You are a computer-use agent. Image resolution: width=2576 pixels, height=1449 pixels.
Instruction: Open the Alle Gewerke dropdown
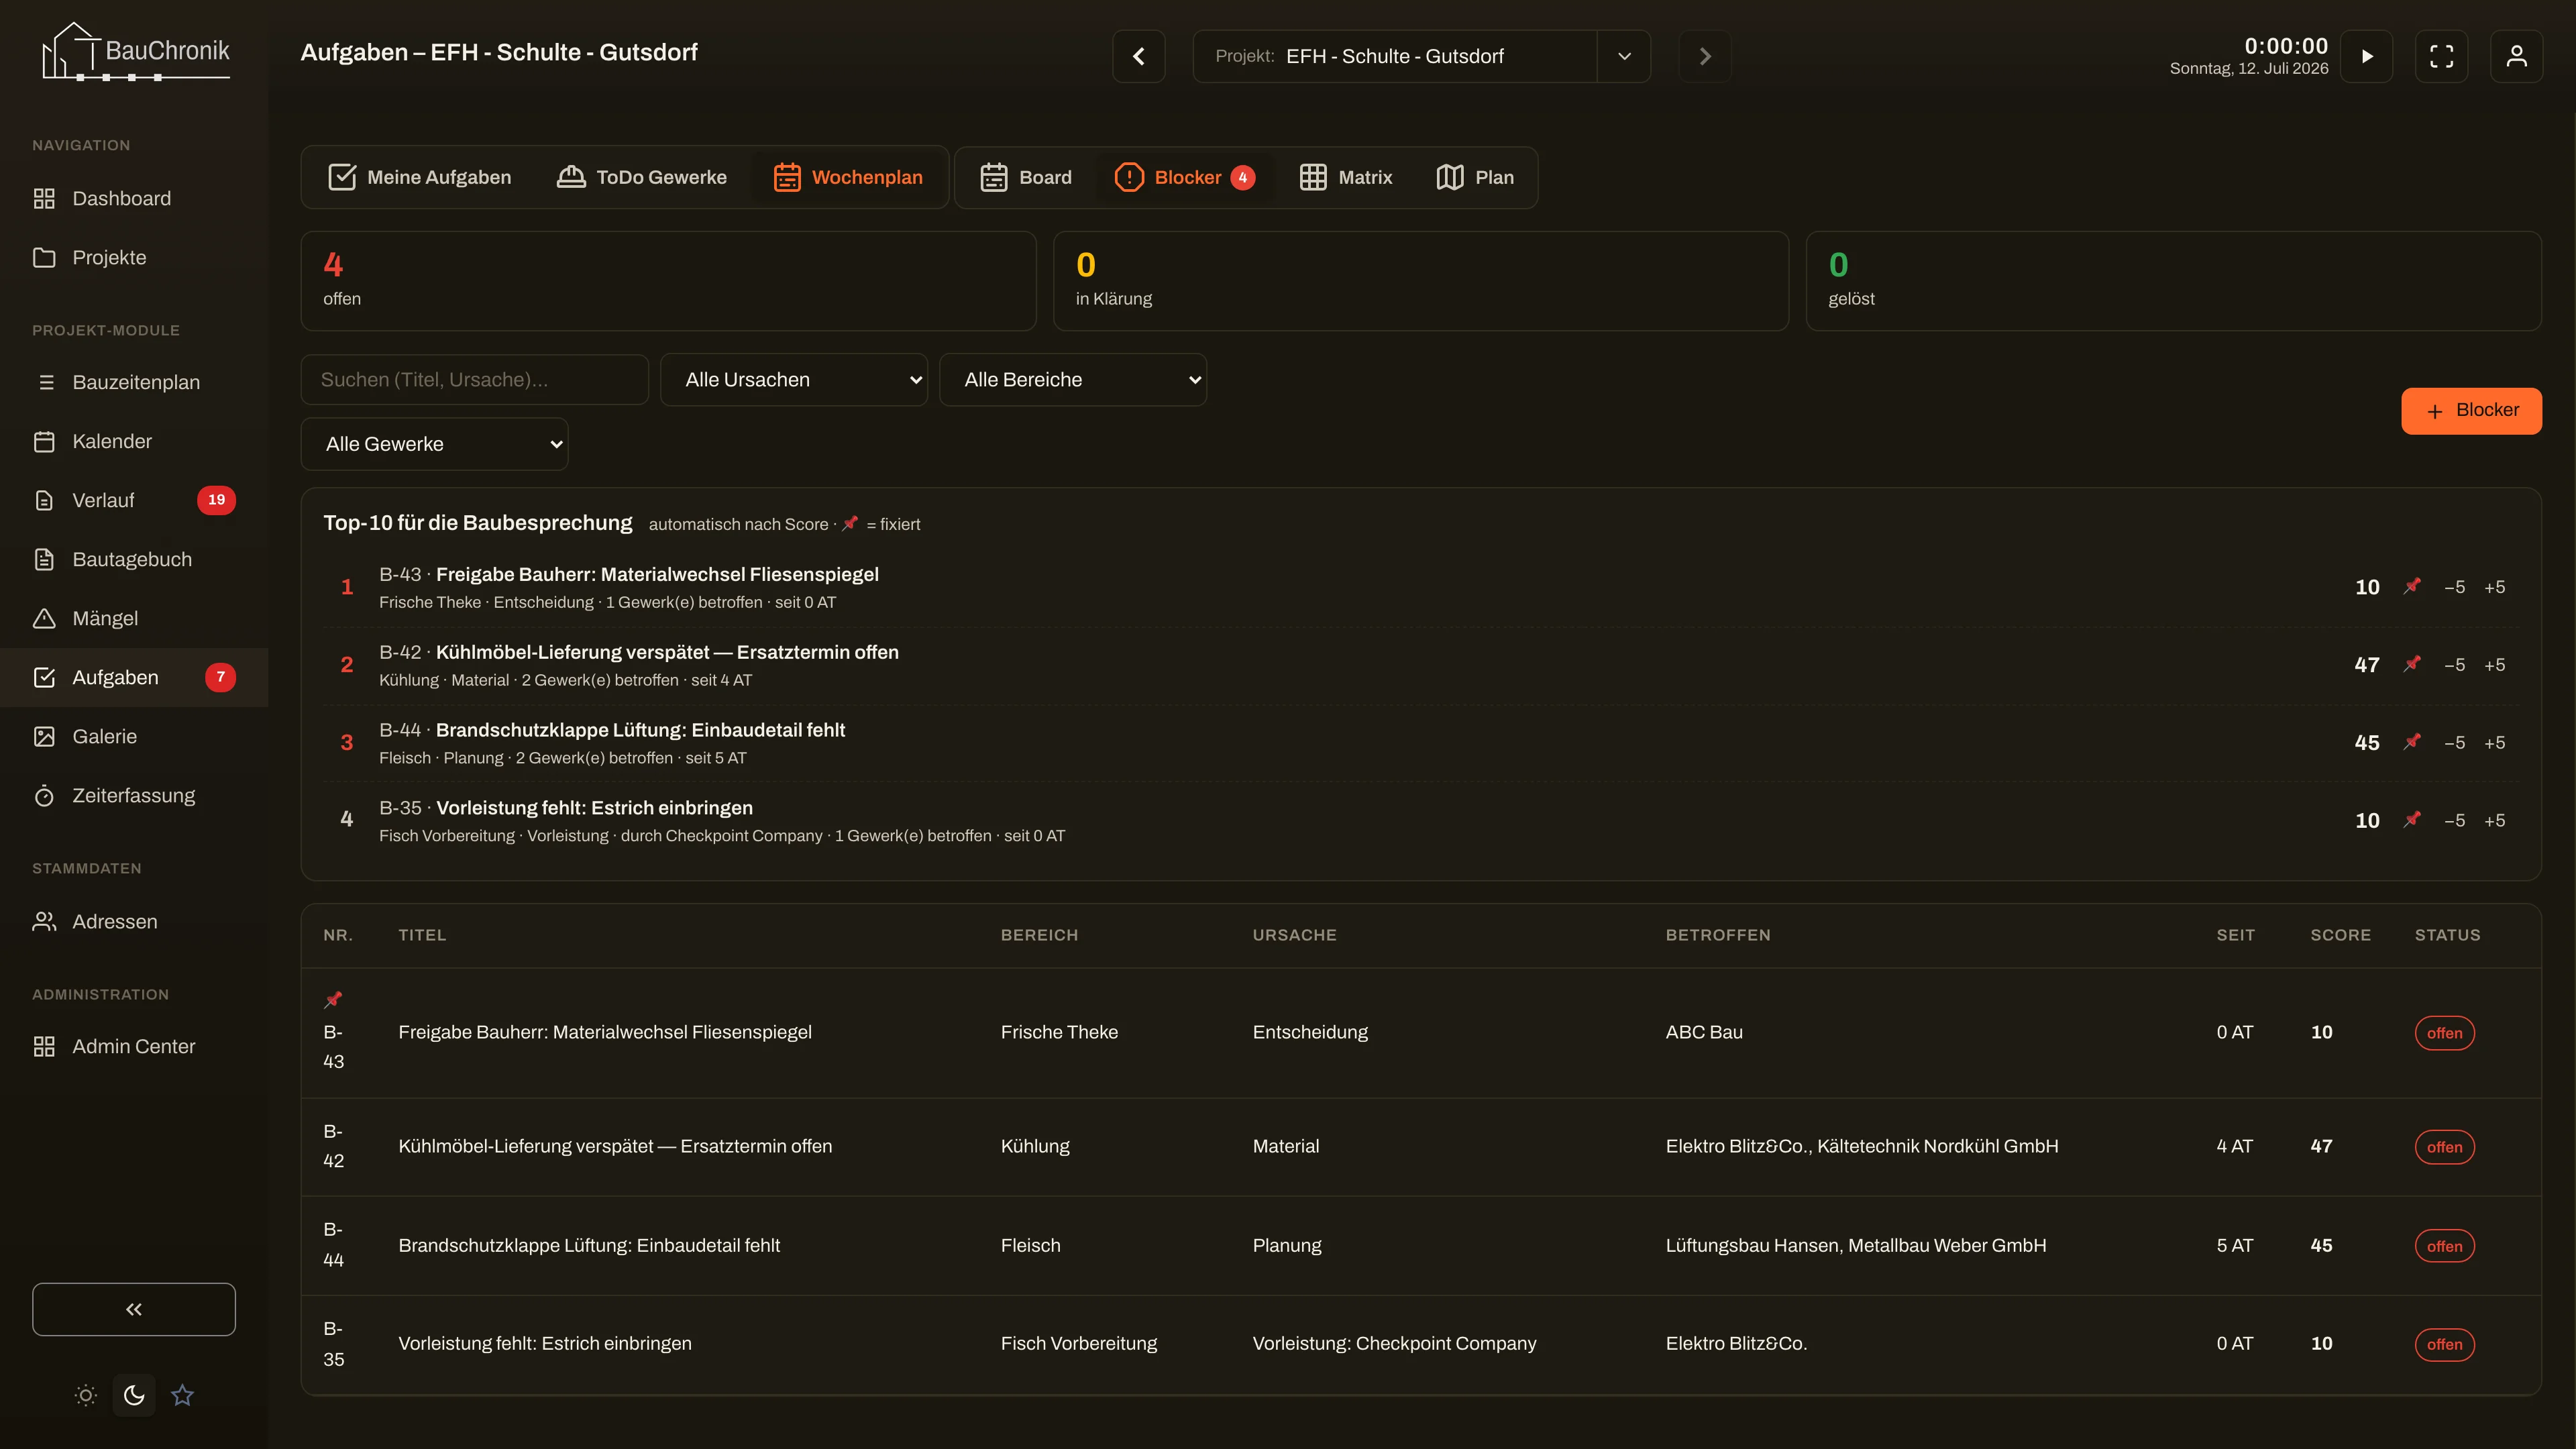(434, 444)
